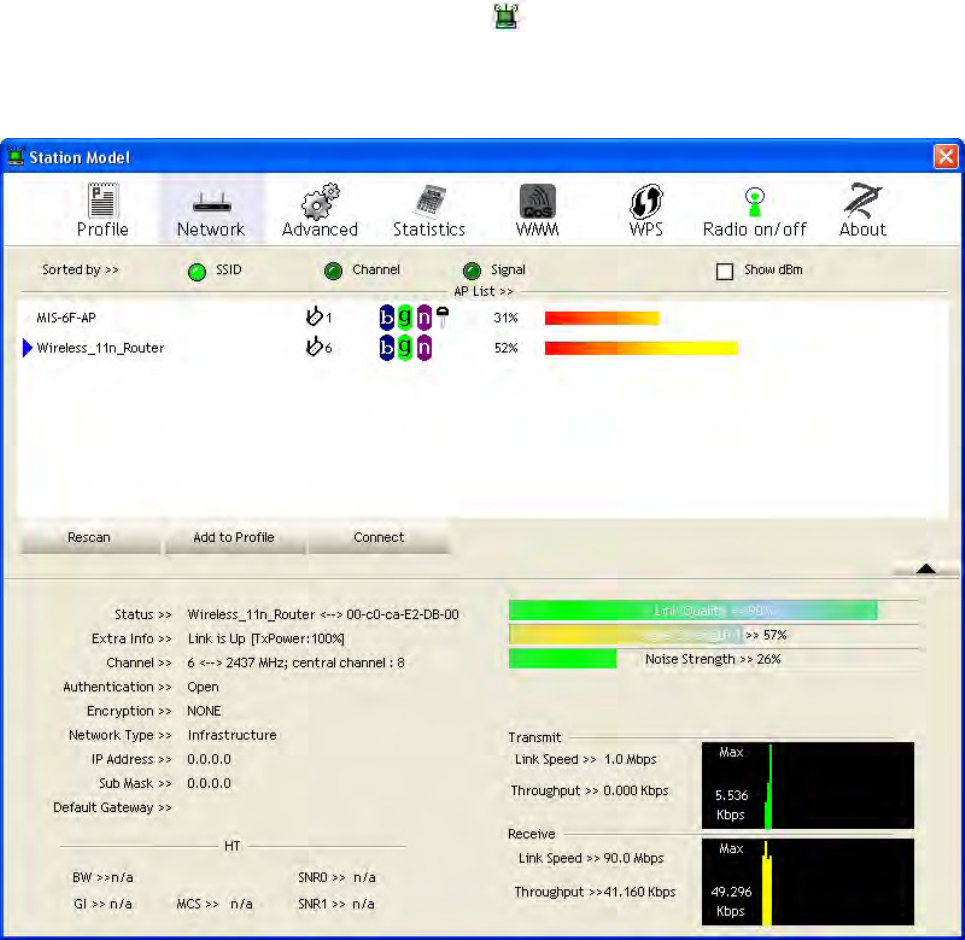The width and height of the screenshot is (965, 940).
Task: Open the WMM QoS icon
Action: (x=537, y=201)
